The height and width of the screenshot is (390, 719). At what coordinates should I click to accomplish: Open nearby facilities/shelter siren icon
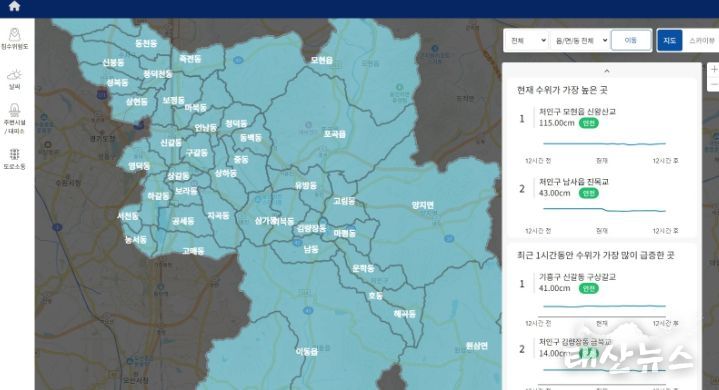(15, 118)
